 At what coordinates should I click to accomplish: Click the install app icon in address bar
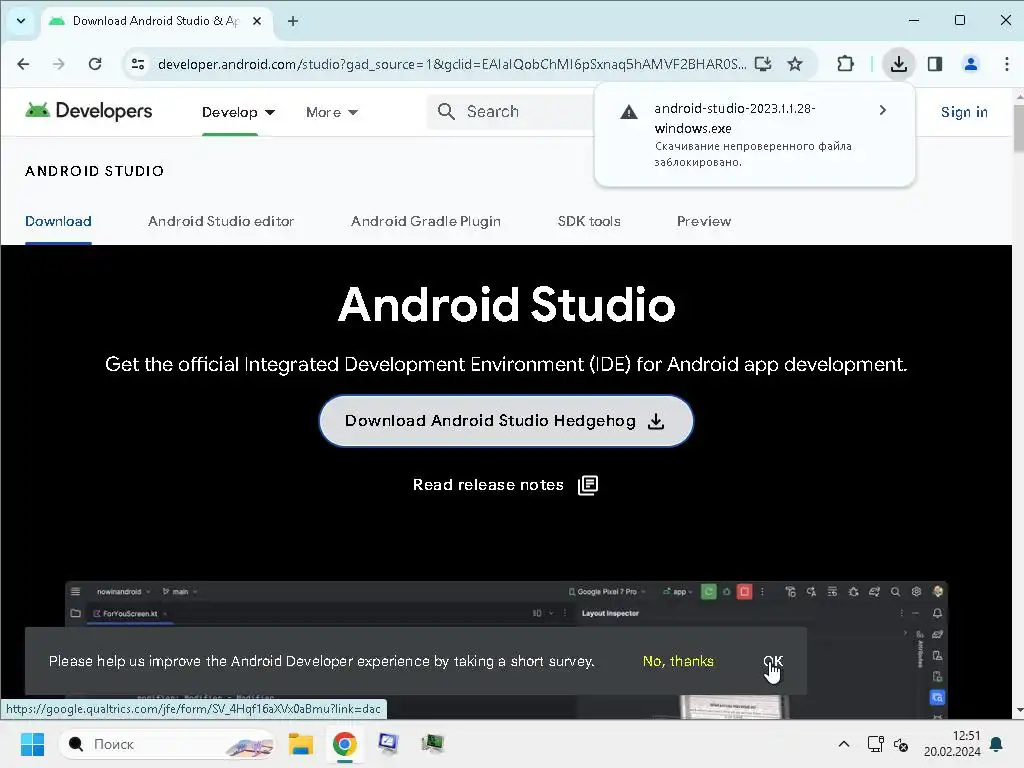tap(763, 64)
